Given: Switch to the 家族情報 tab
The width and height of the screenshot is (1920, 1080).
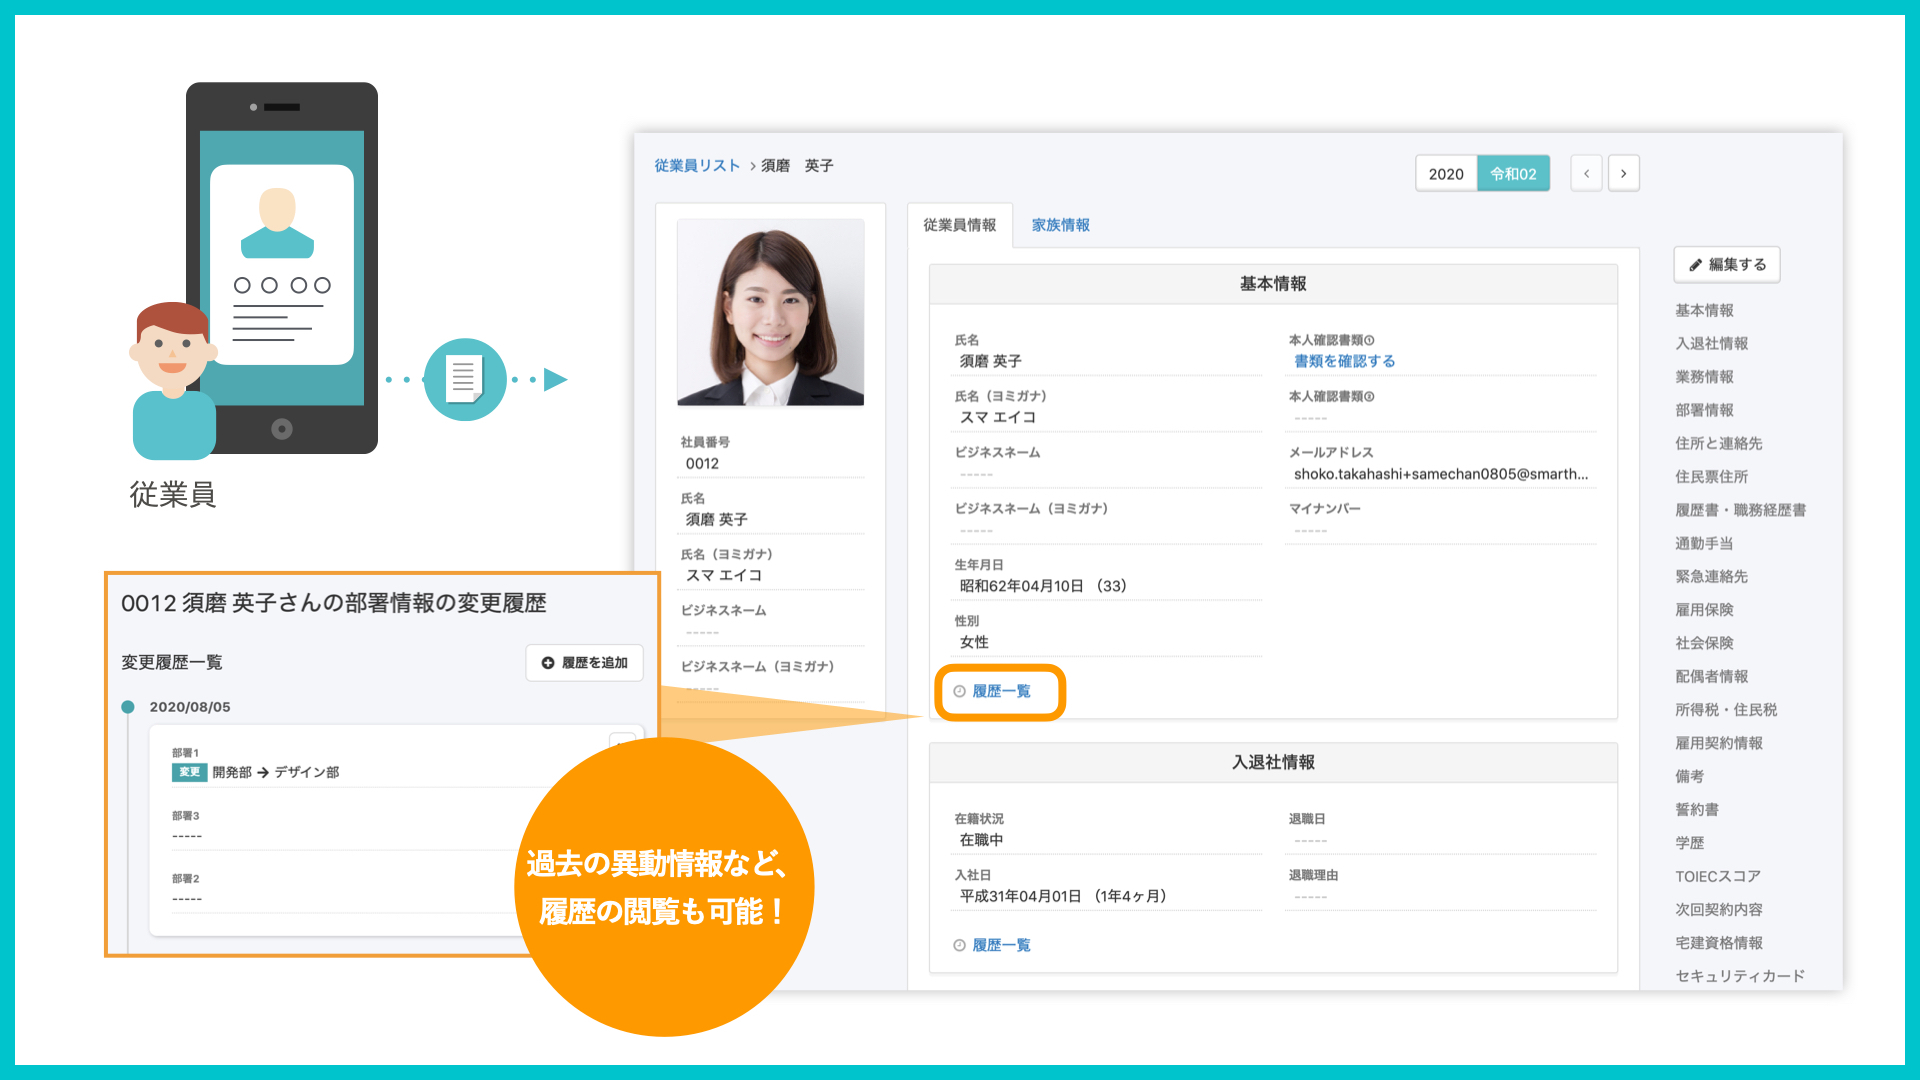Looking at the screenshot, I should (x=1061, y=225).
